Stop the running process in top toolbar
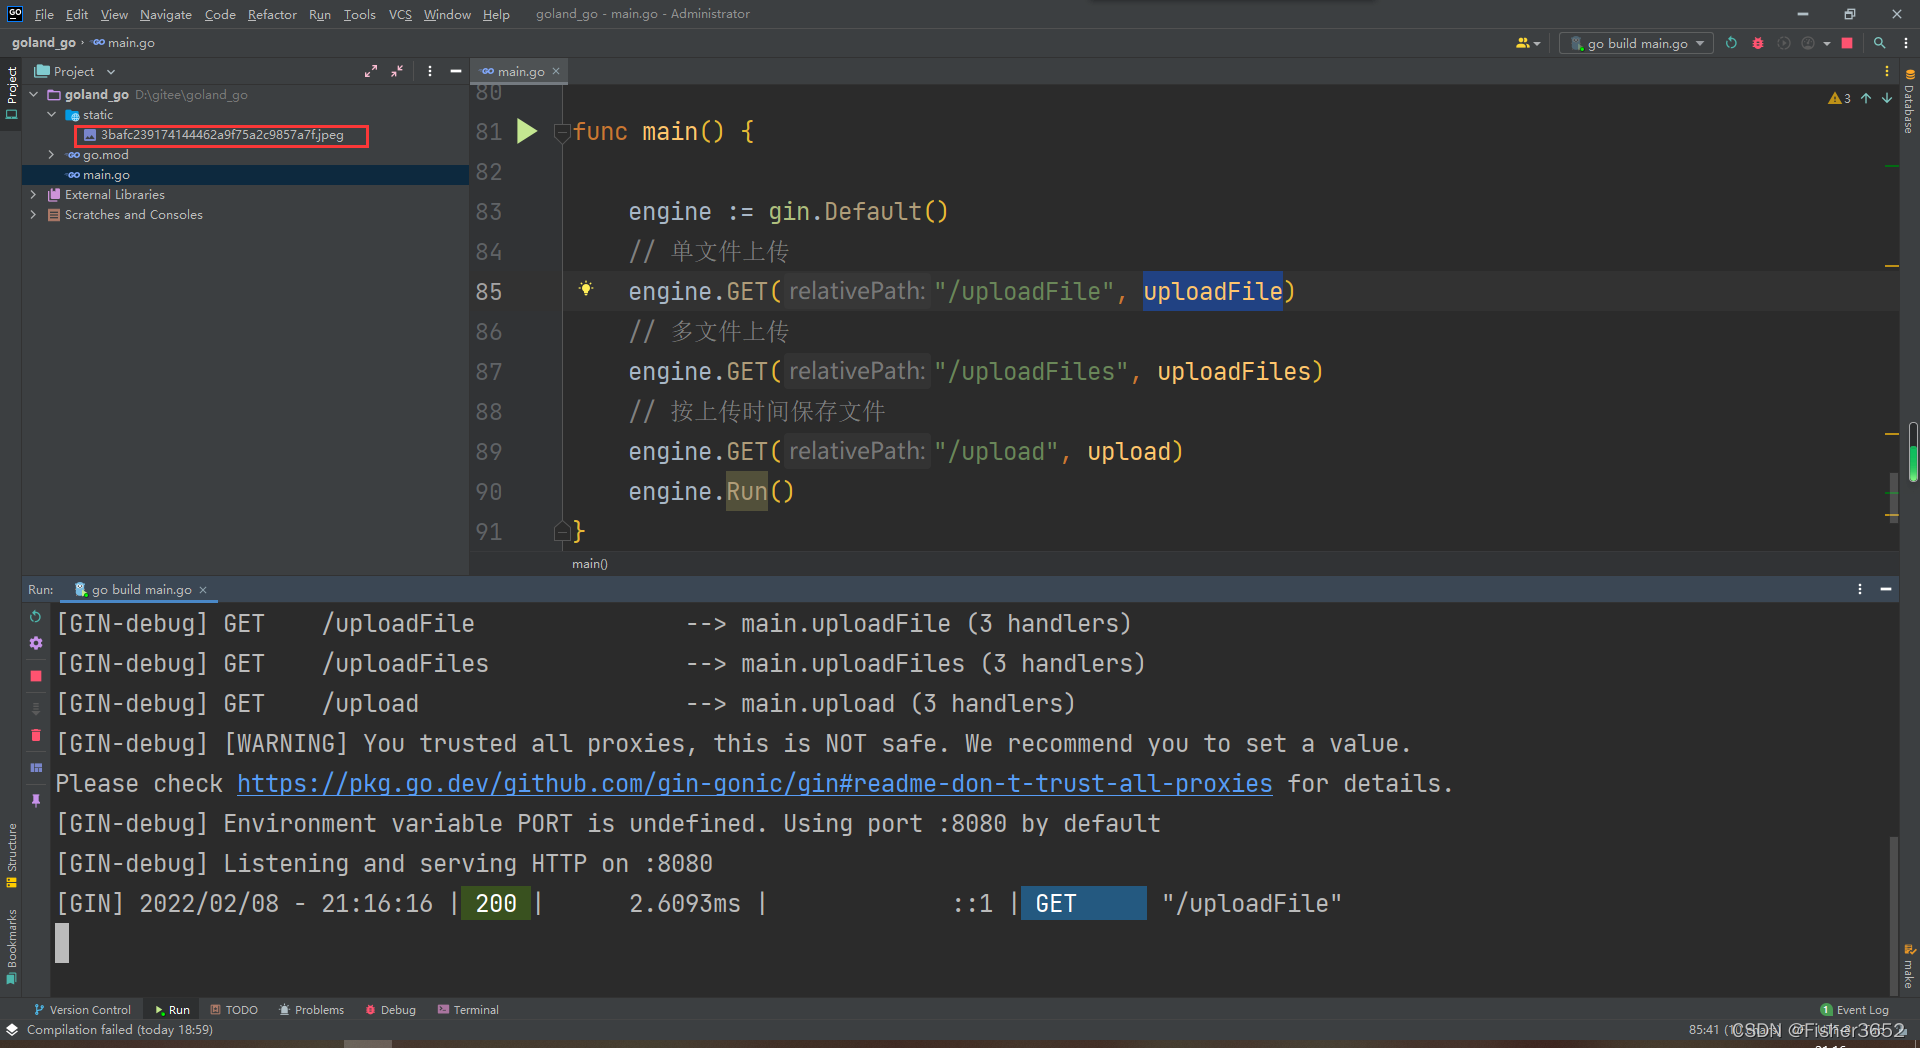Viewport: 1920px width, 1048px height. click(1847, 43)
